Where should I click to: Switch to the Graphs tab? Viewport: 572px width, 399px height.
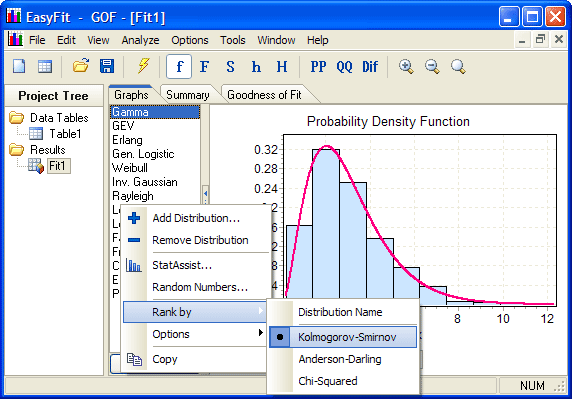point(131,95)
